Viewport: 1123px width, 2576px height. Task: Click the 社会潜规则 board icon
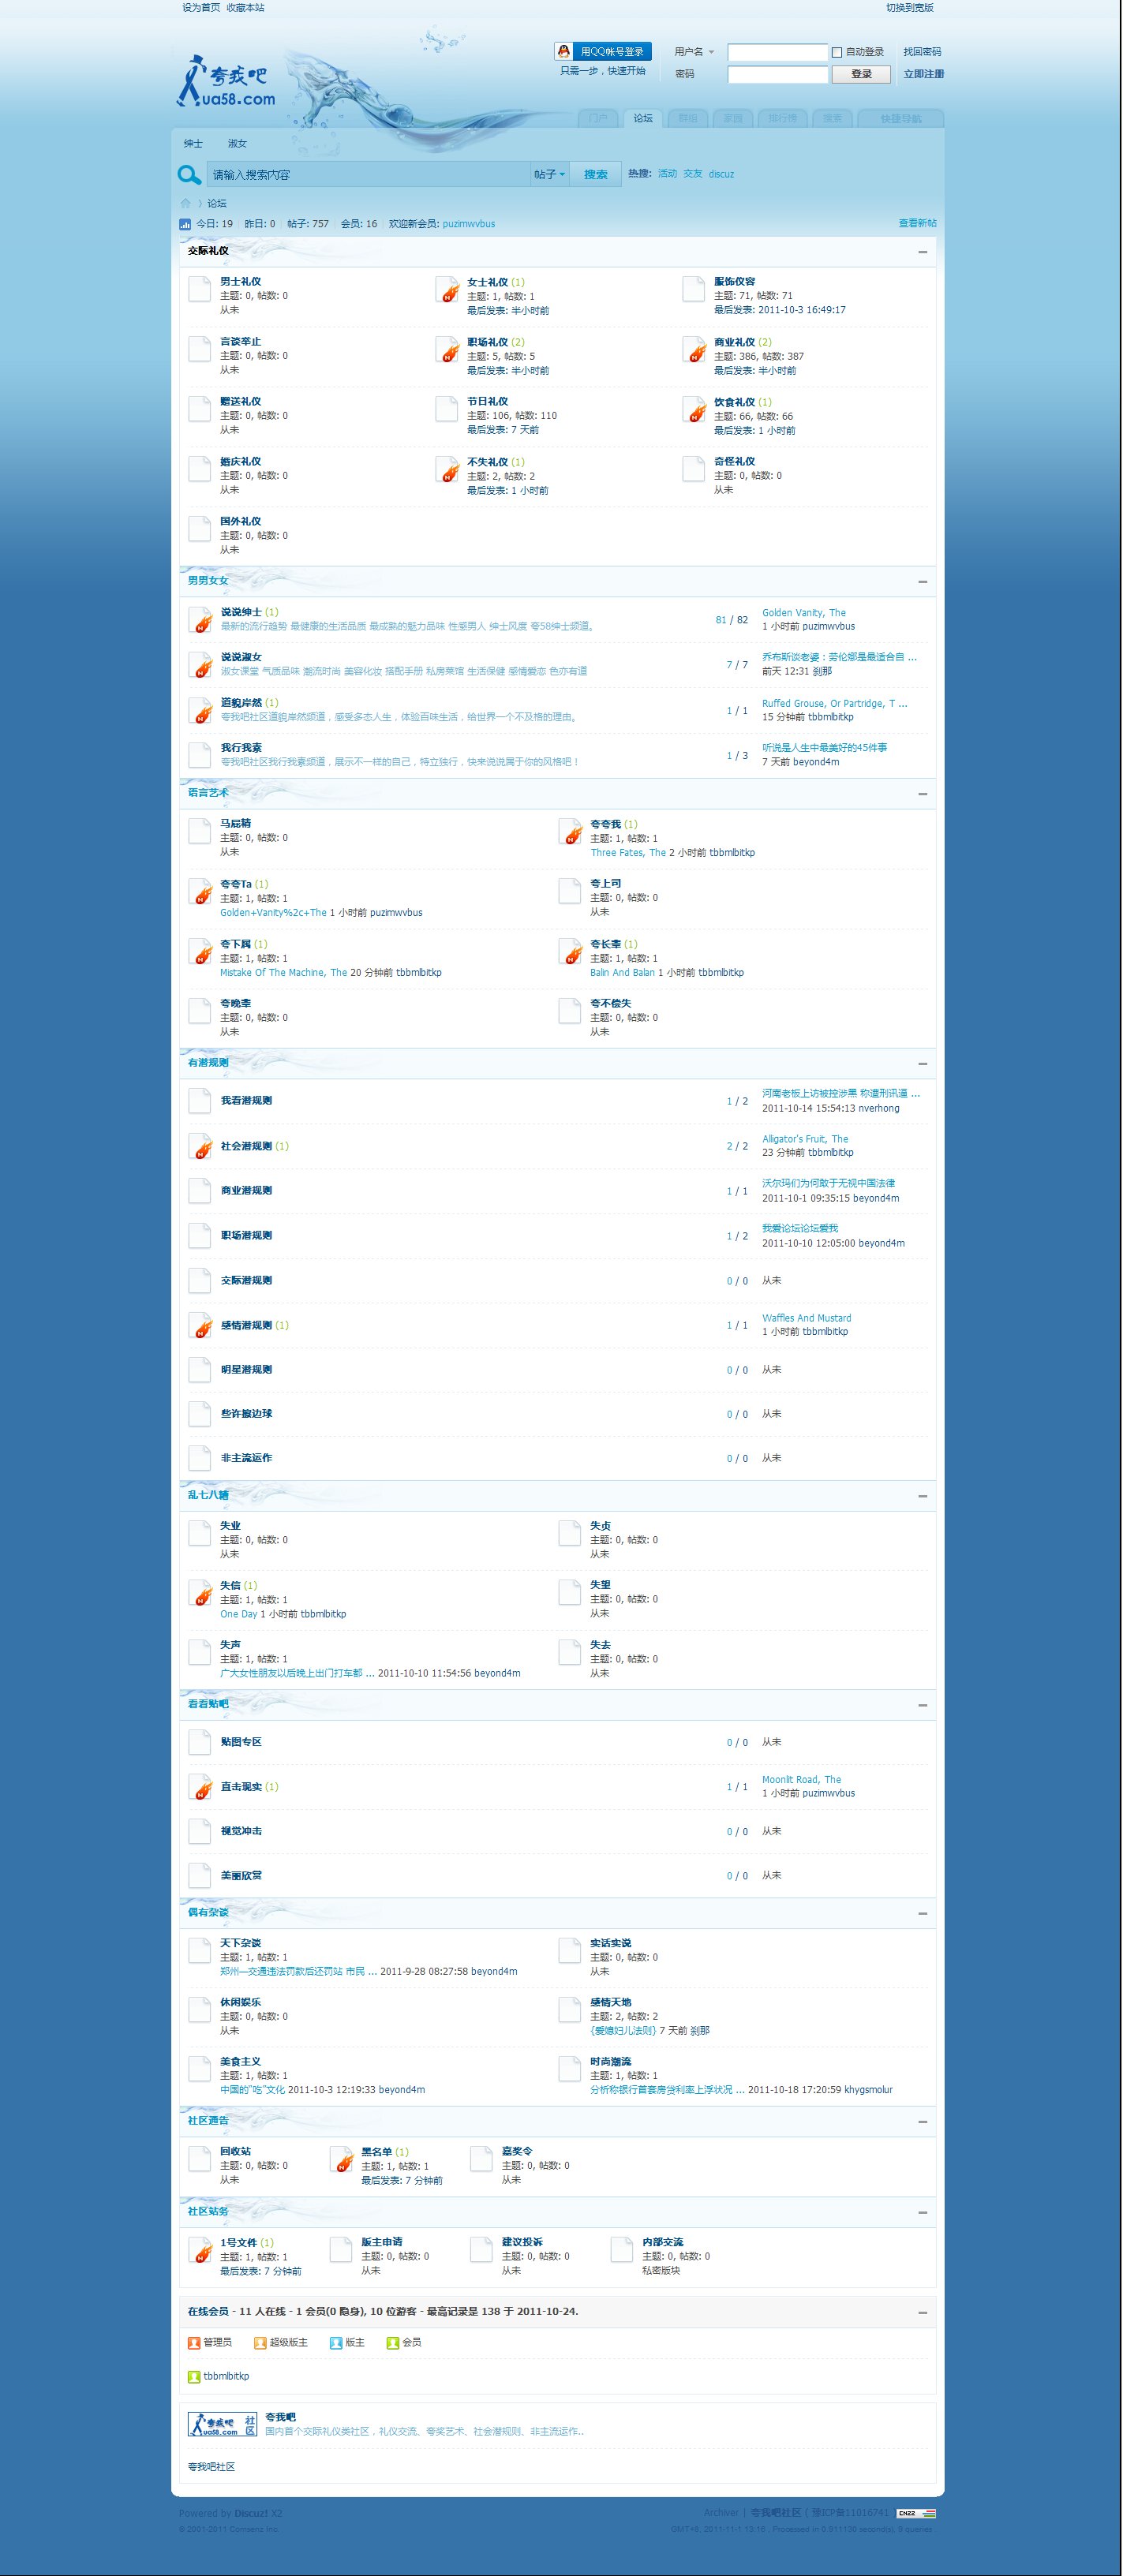click(201, 1146)
